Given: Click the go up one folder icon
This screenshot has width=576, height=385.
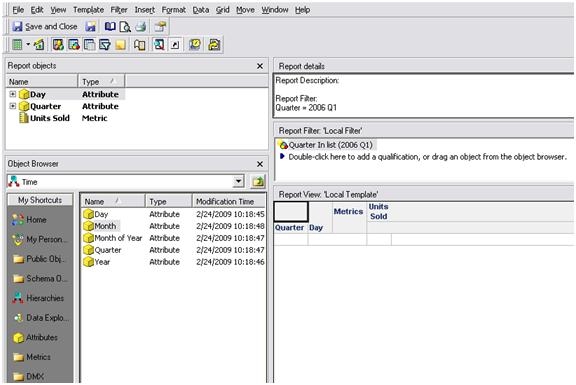Looking at the screenshot, I should pos(258,181).
